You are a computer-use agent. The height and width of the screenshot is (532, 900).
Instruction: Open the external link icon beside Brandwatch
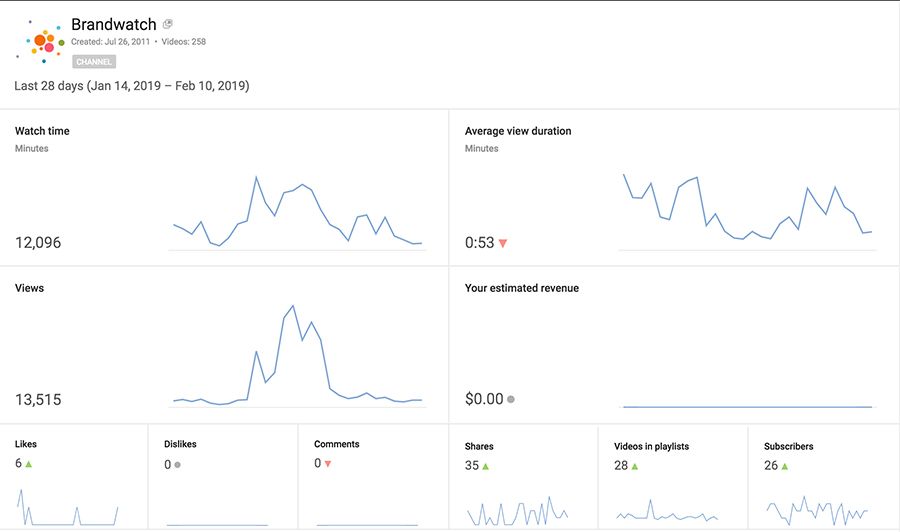click(x=167, y=24)
